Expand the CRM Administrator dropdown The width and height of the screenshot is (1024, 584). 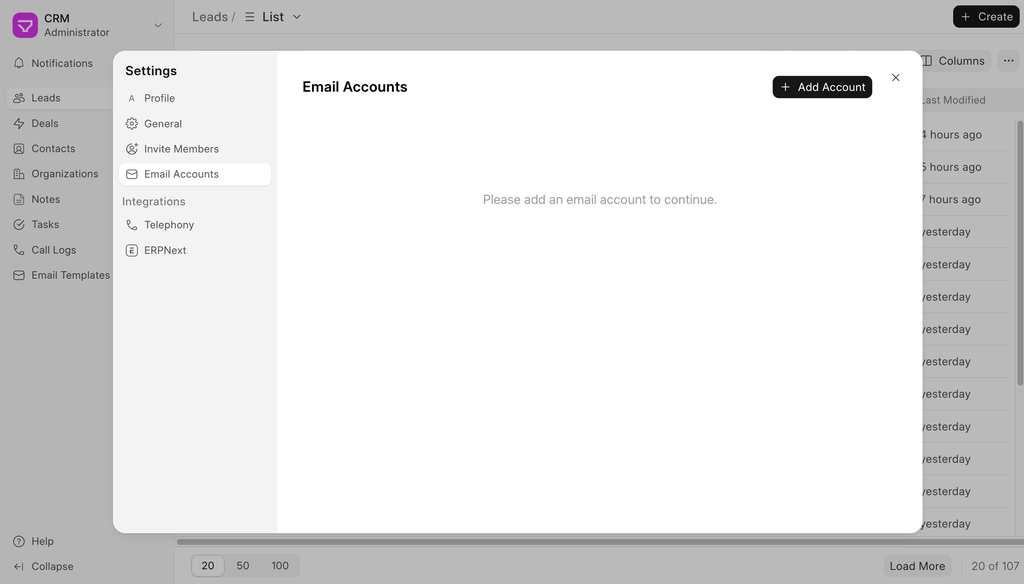coord(157,25)
